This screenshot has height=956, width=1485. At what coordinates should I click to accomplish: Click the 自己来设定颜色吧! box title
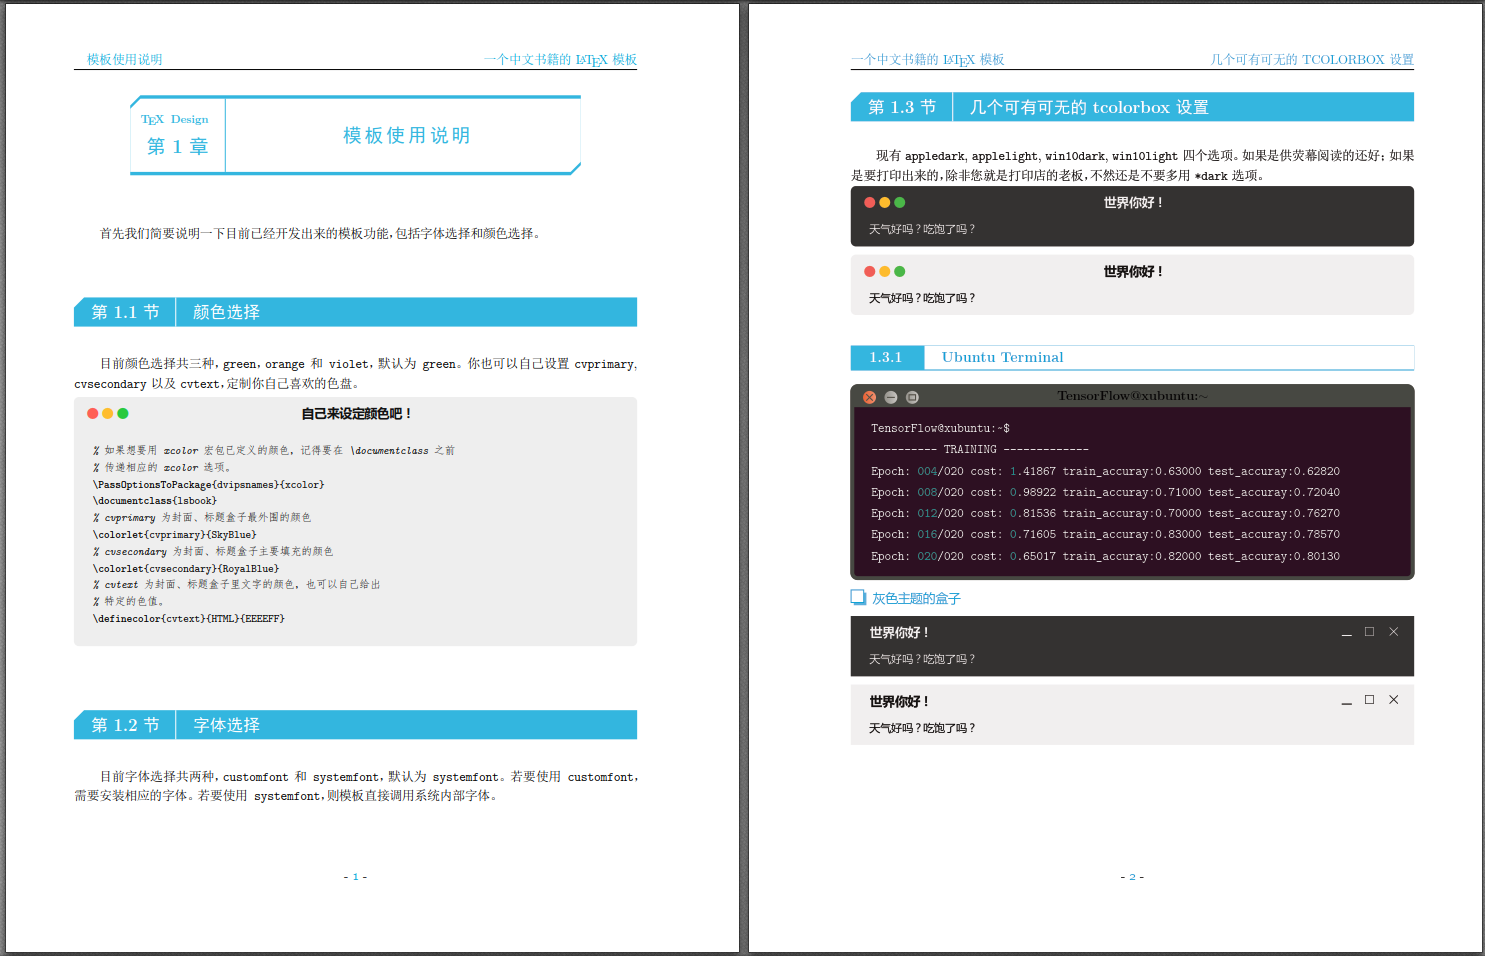[x=356, y=413]
